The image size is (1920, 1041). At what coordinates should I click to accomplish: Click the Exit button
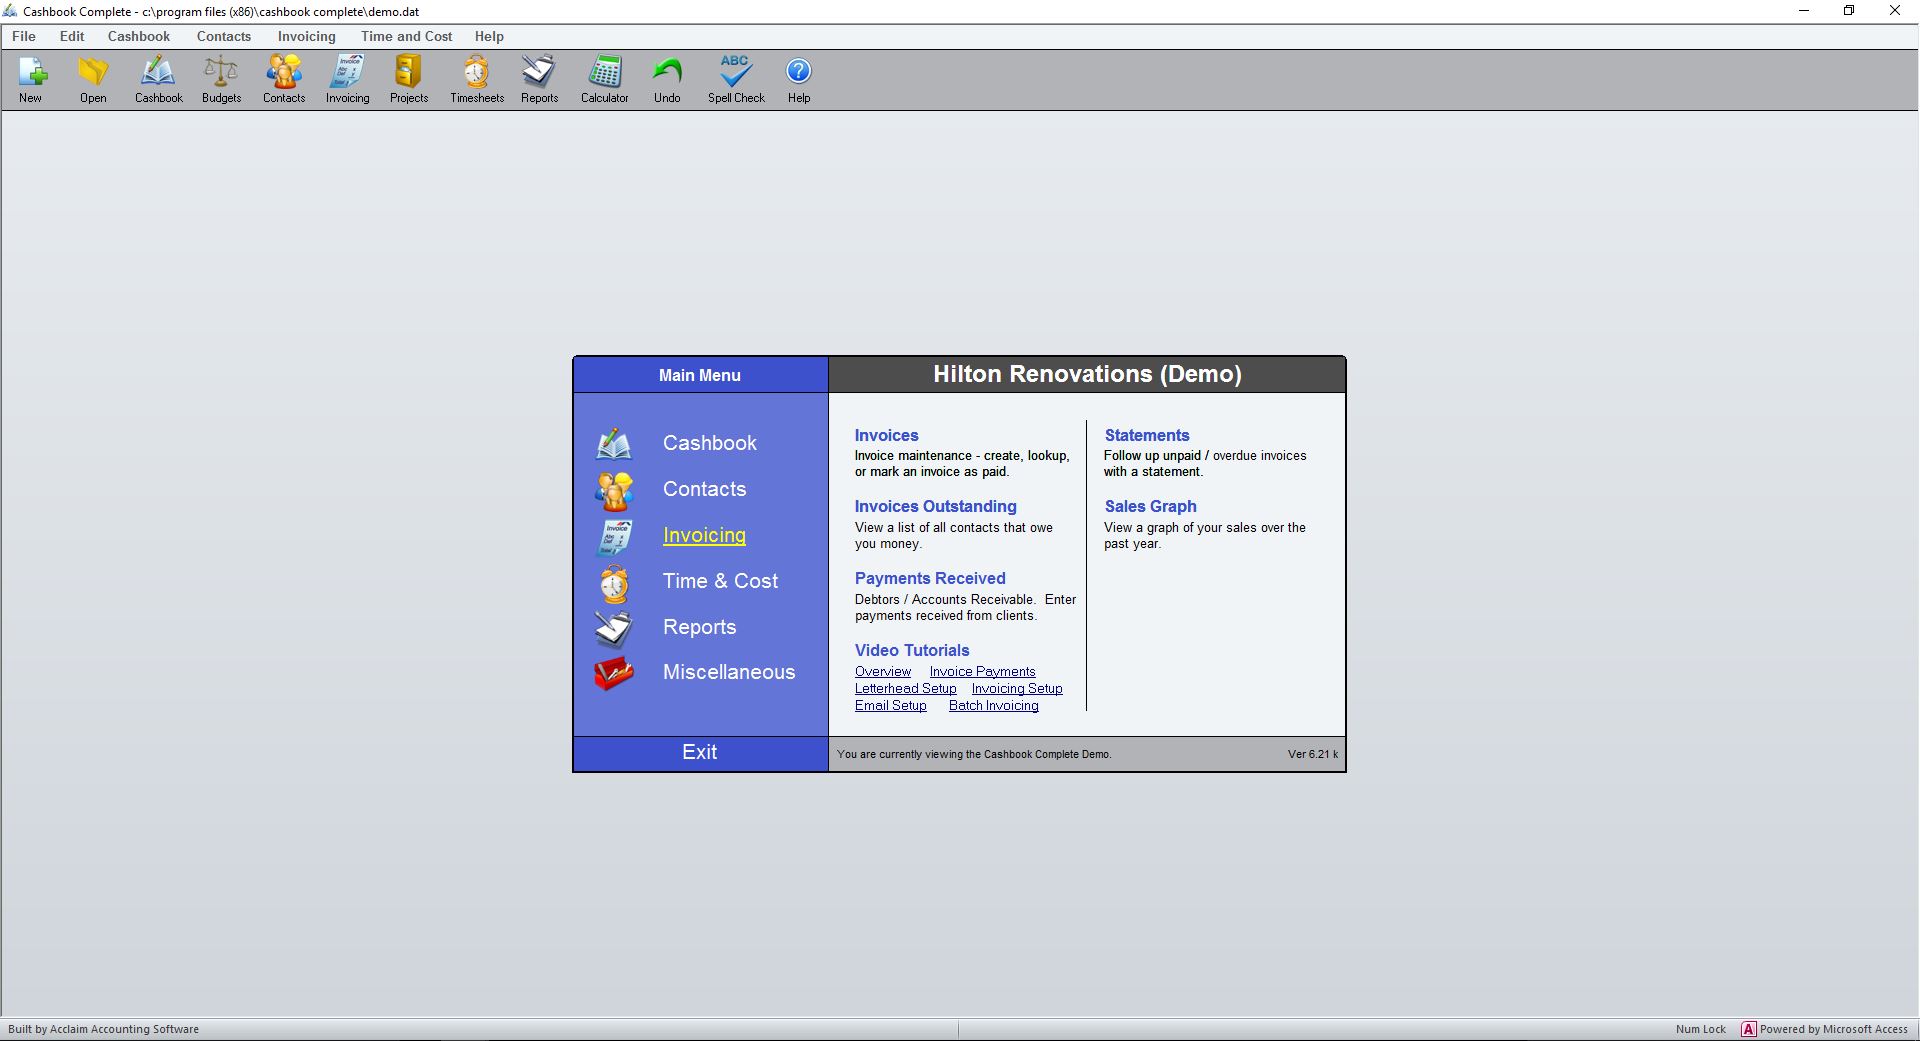[x=700, y=753]
